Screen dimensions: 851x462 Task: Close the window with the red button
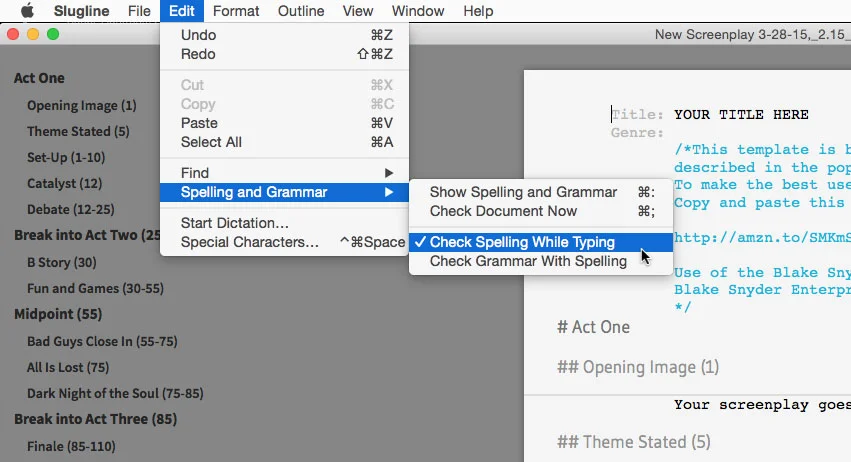point(13,34)
